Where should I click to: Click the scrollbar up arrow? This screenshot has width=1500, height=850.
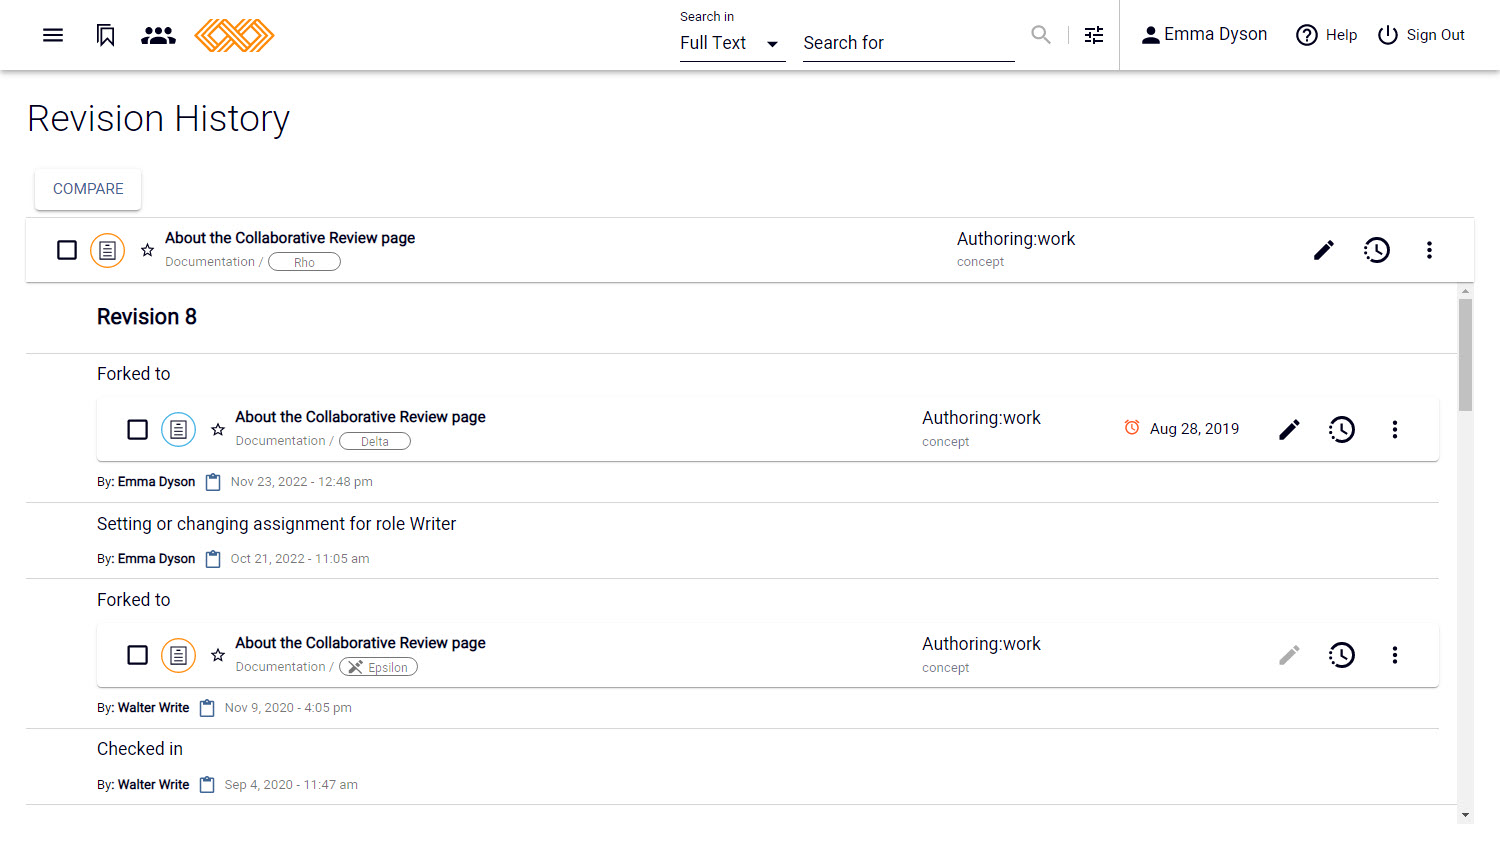pos(1465,291)
